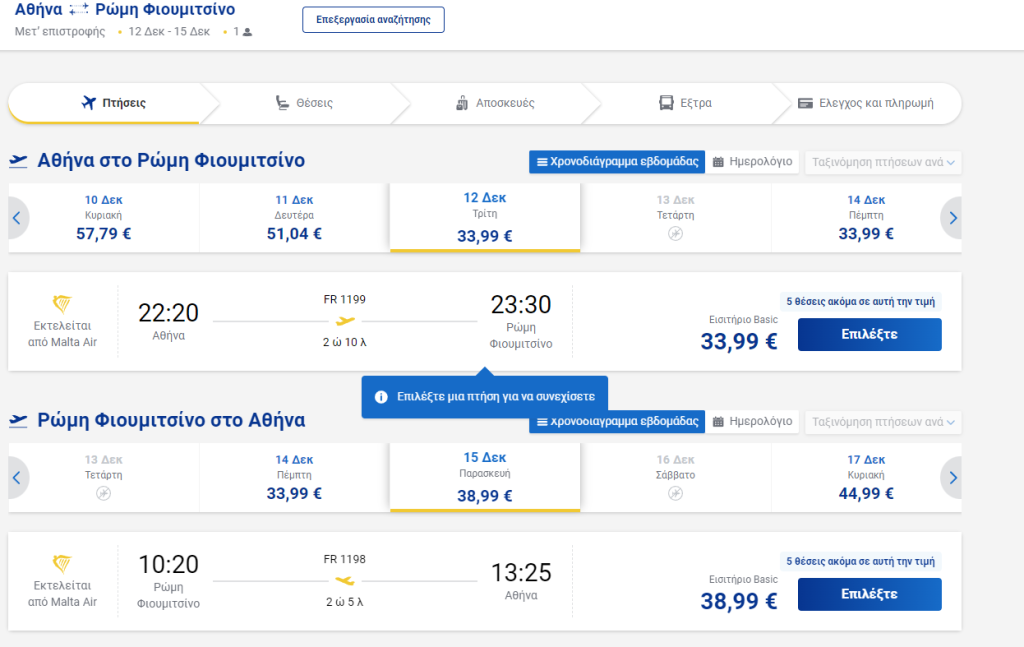Screen dimensions: 1024x647
Task: Select return date 16 Δεκ Σάββατο
Action: 675,478
